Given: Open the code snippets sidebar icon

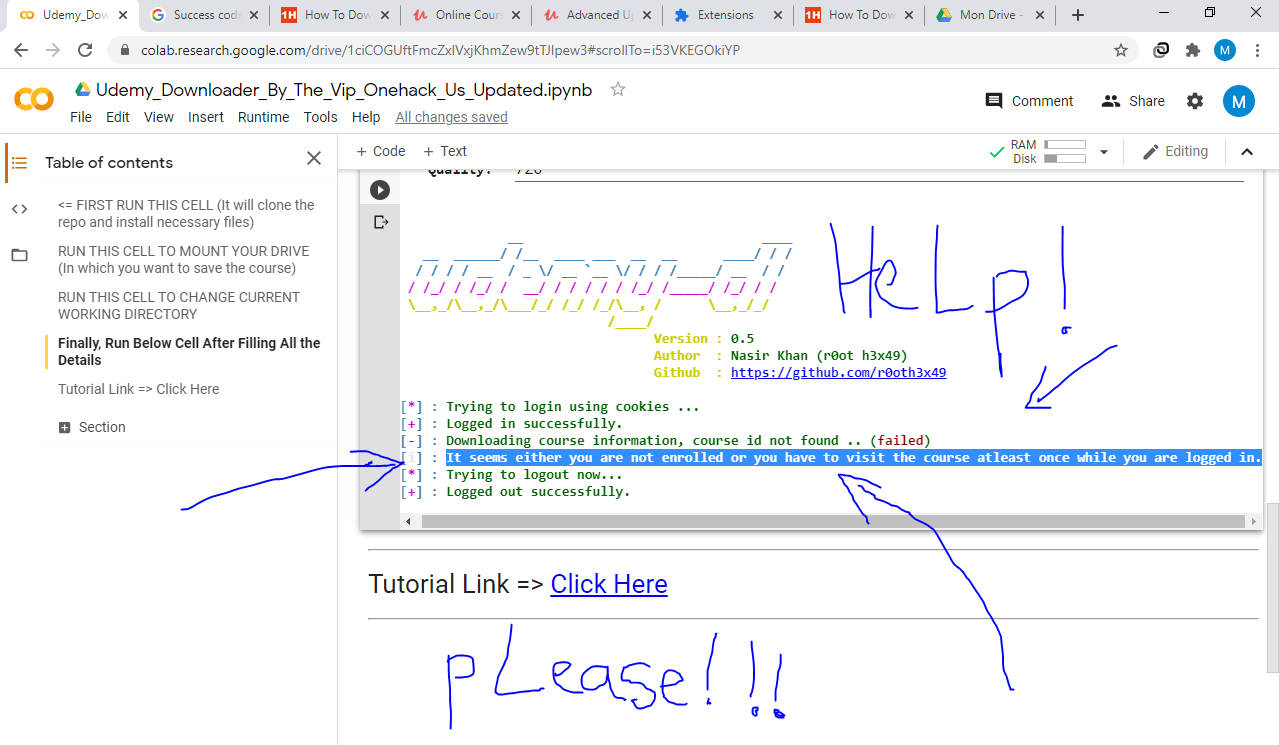Looking at the screenshot, I should pos(19,209).
